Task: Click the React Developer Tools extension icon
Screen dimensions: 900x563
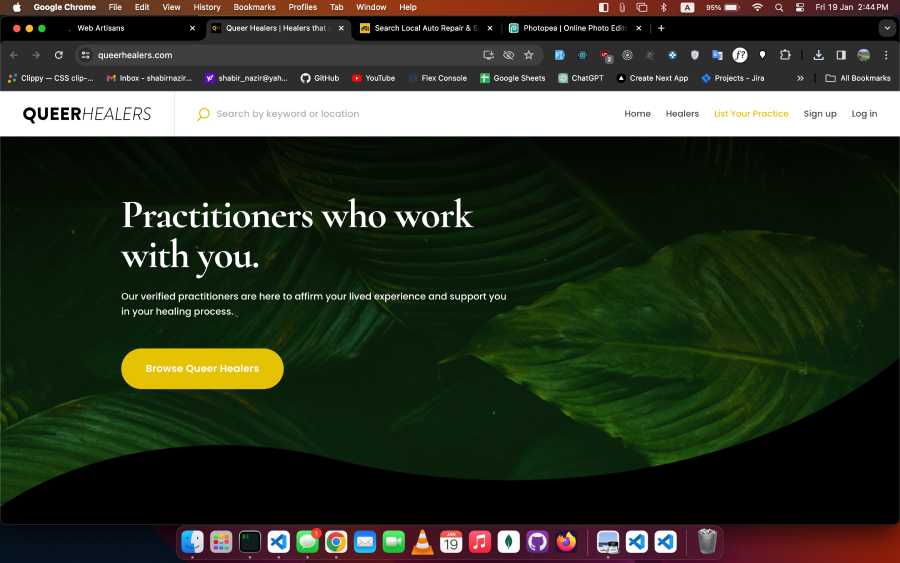Action: coord(582,55)
